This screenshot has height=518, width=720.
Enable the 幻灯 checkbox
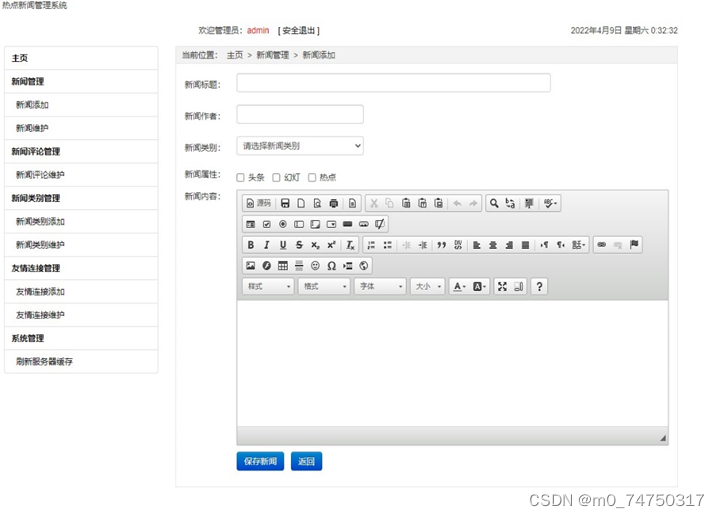[x=277, y=178]
